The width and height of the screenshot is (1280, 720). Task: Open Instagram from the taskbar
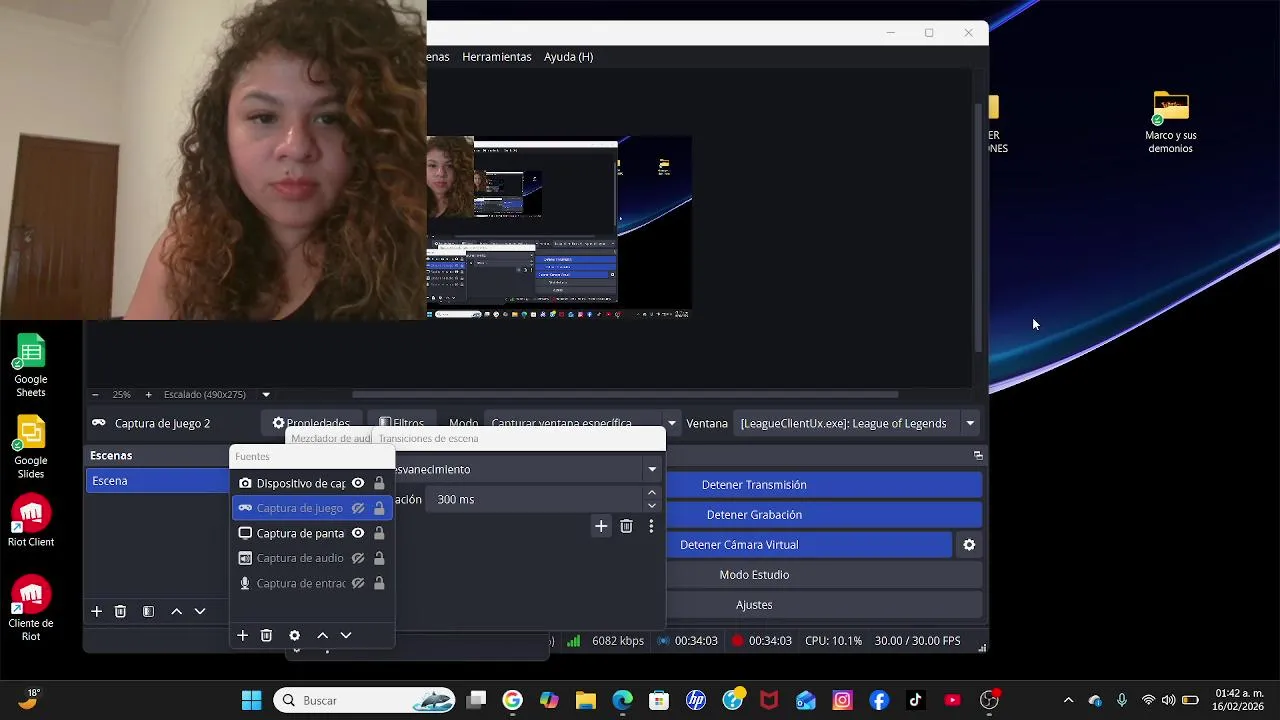[x=842, y=700]
